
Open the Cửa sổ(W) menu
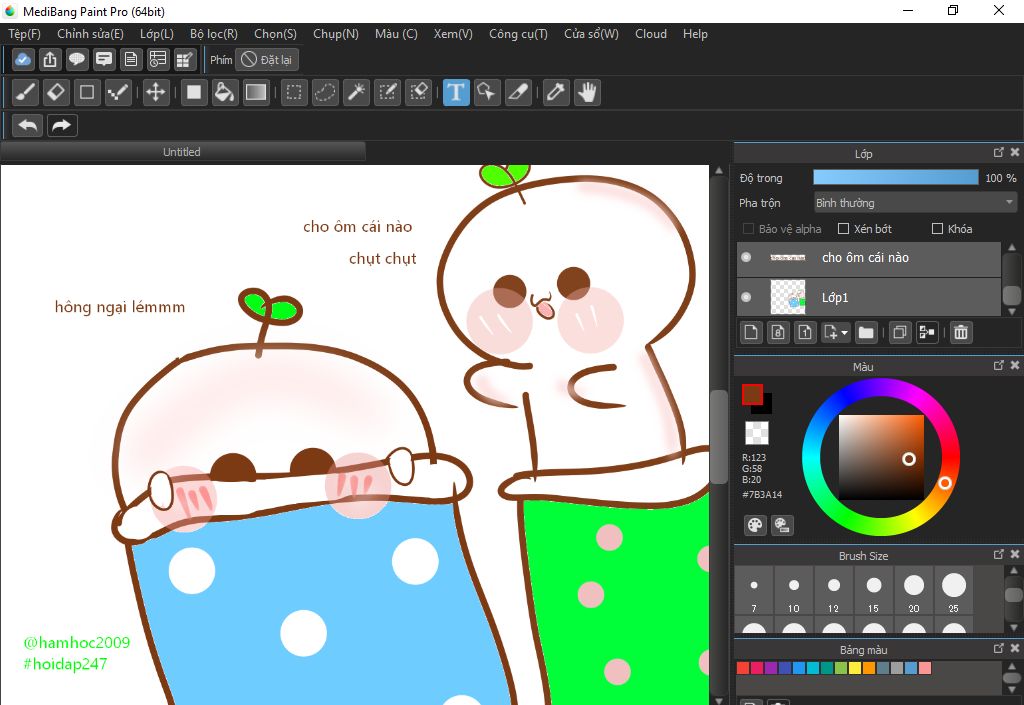coord(592,34)
